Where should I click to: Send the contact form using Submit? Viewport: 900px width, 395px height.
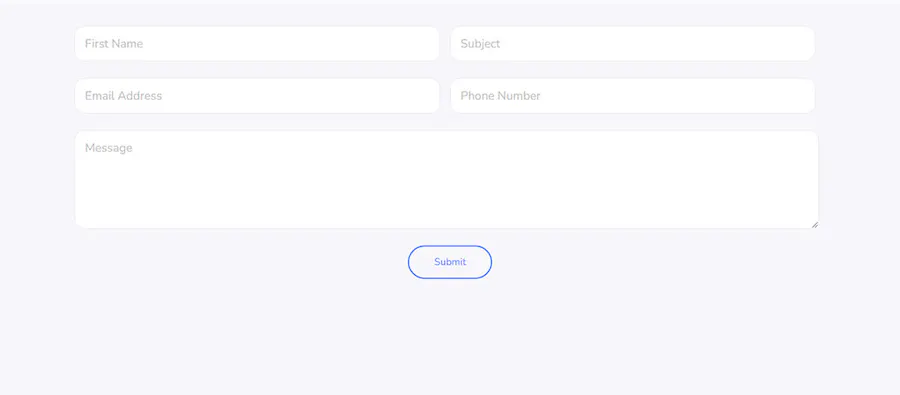[450, 262]
